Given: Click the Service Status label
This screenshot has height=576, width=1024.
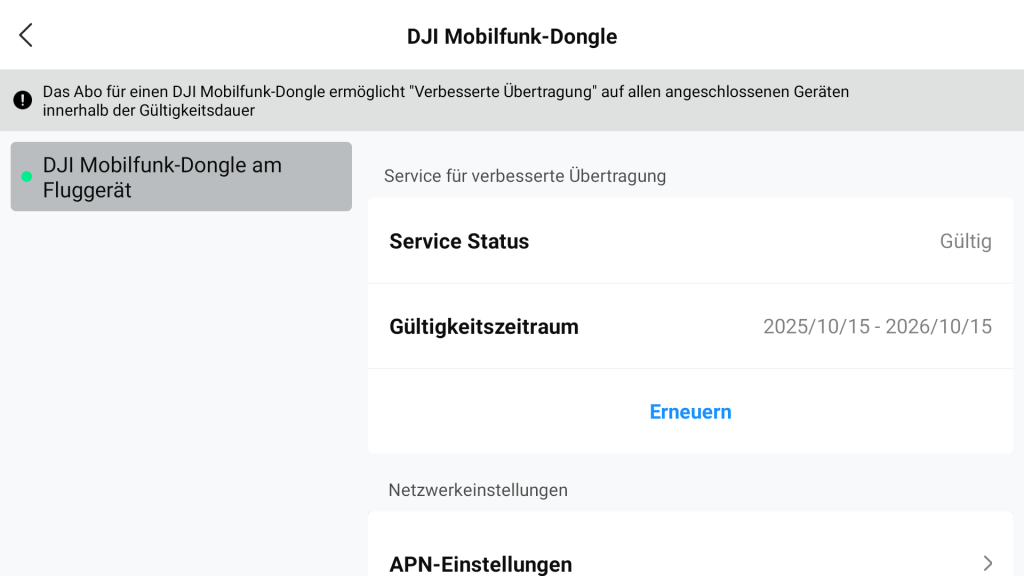Looking at the screenshot, I should click(x=459, y=241).
